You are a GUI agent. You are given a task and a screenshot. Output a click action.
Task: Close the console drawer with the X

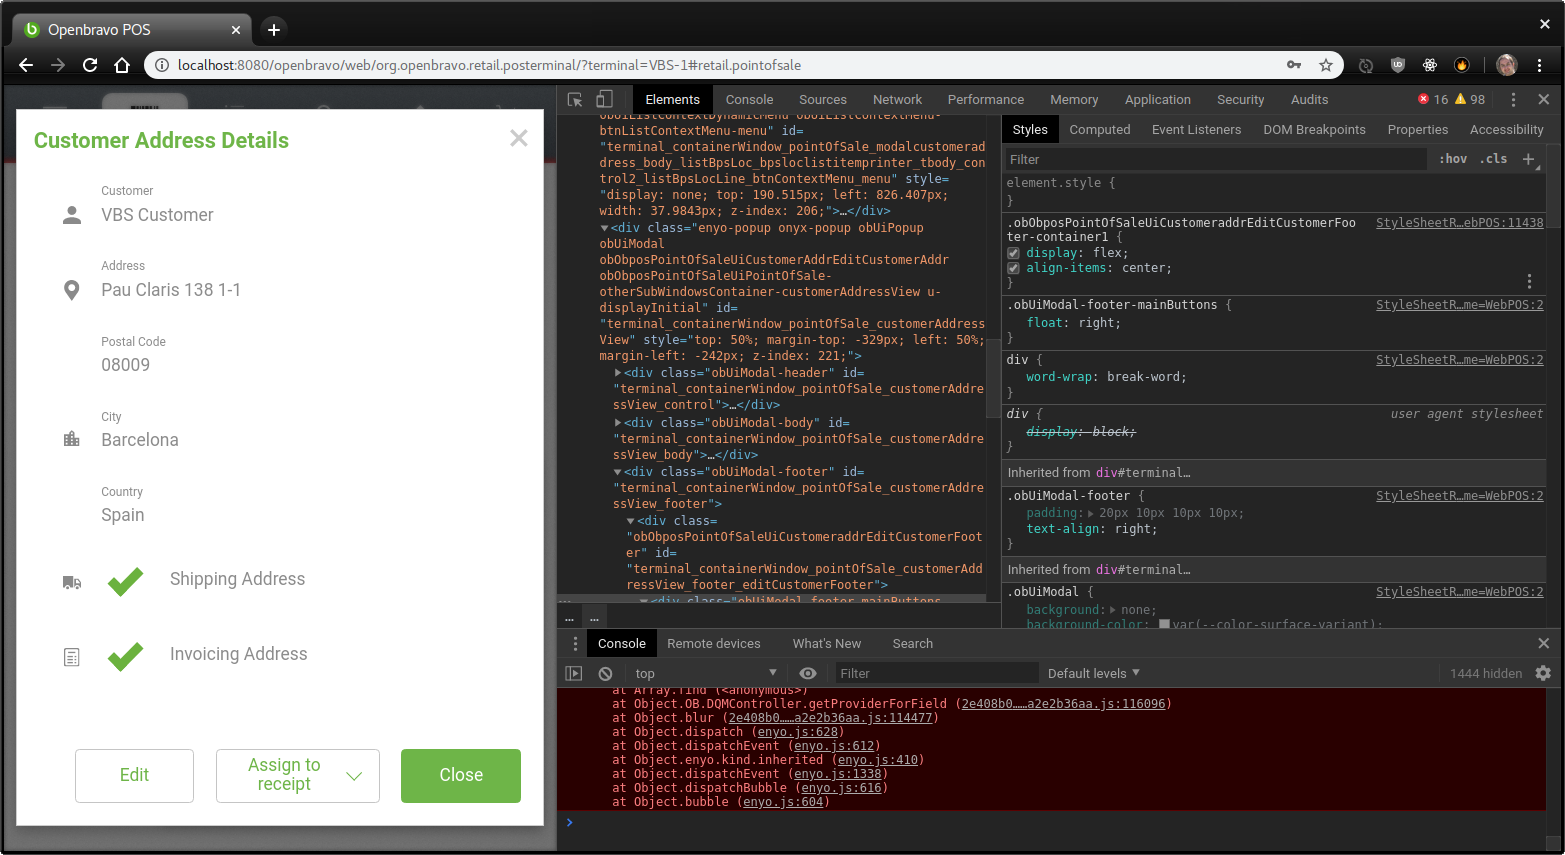pos(1543,643)
